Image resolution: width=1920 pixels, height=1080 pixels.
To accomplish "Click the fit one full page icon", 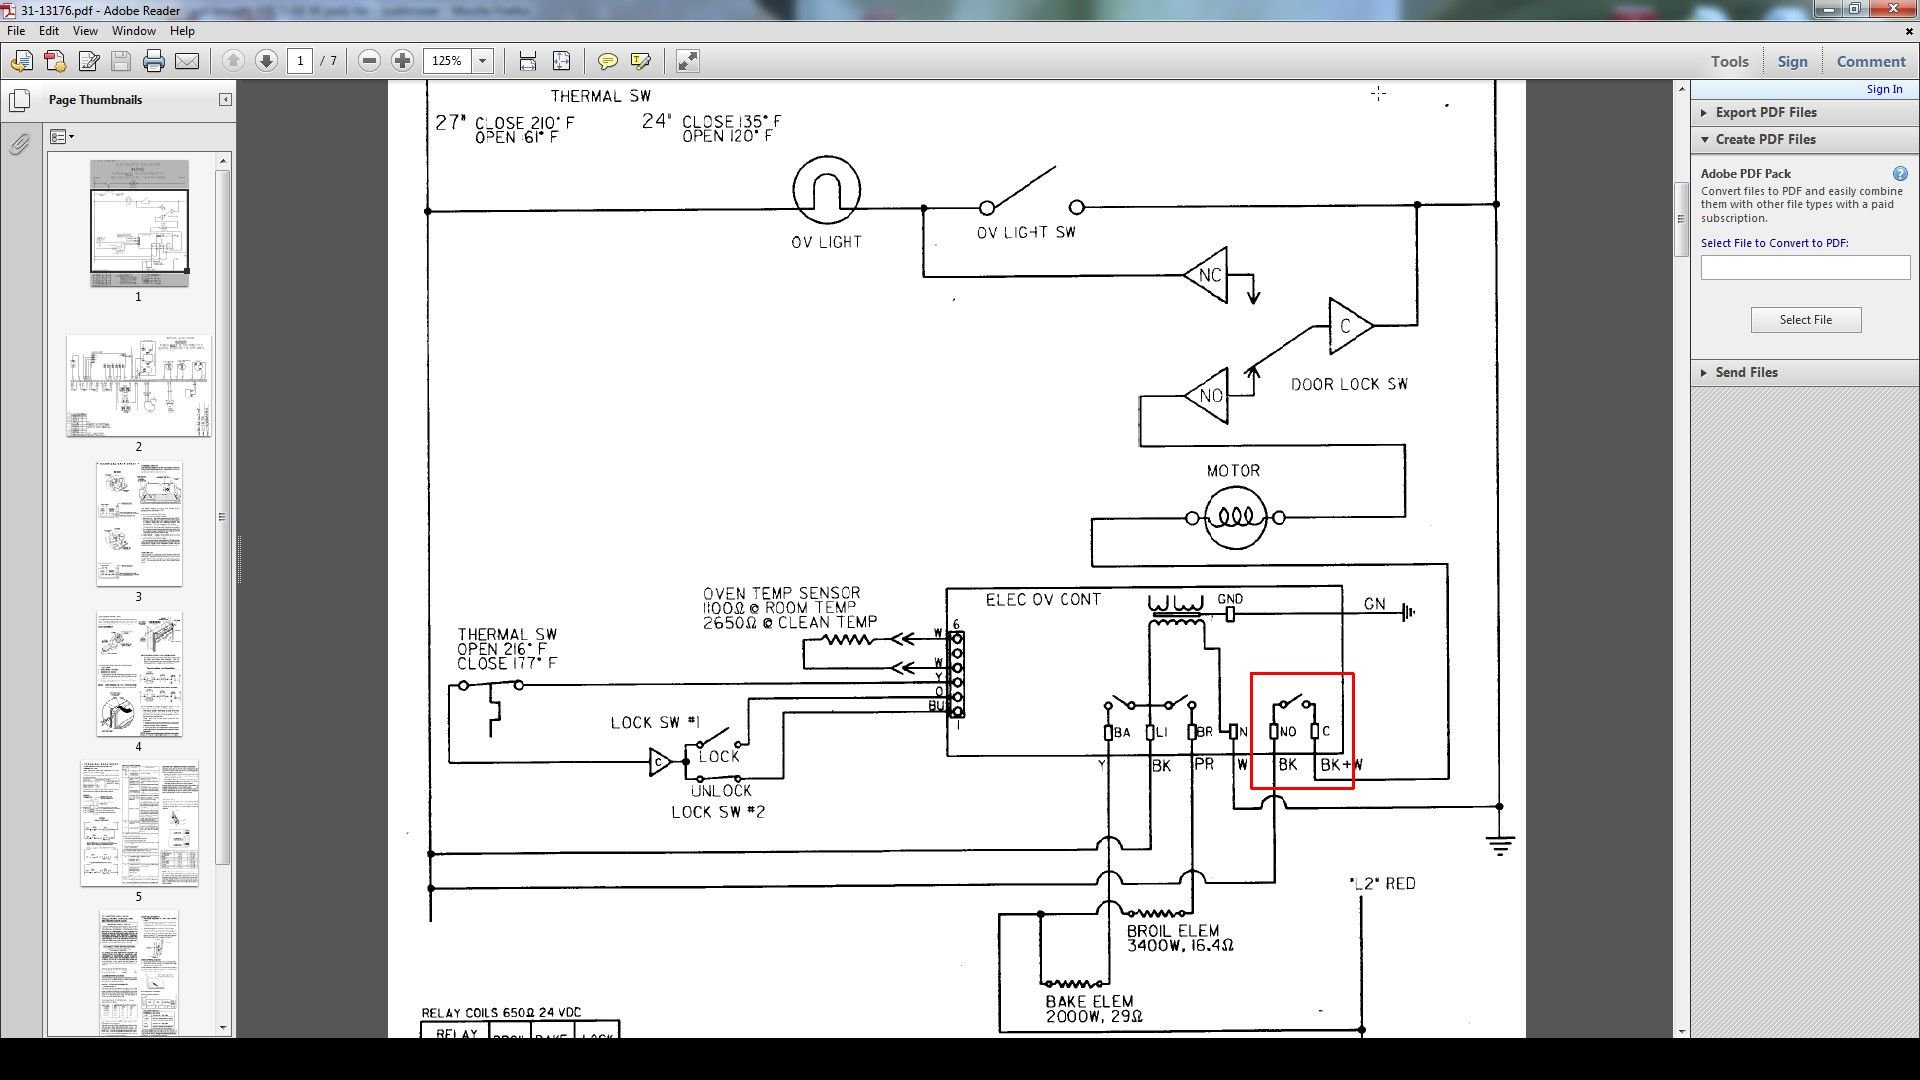I will click(x=562, y=61).
